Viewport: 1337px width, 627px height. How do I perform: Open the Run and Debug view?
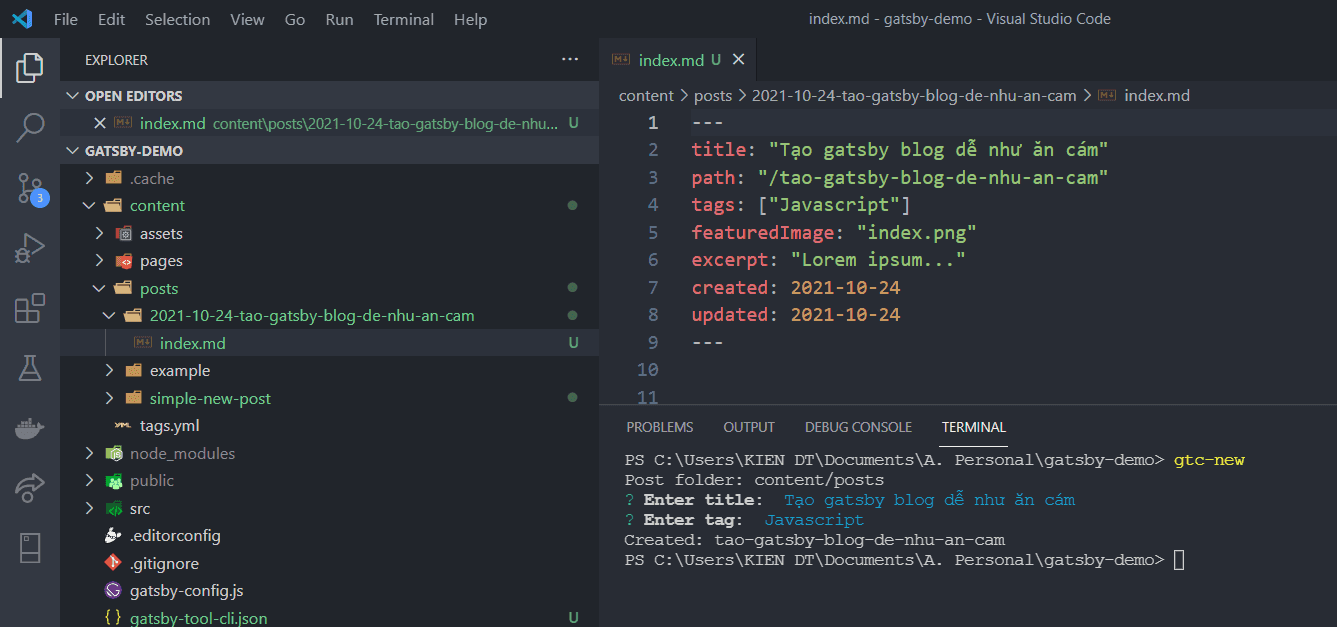pyautogui.click(x=30, y=248)
